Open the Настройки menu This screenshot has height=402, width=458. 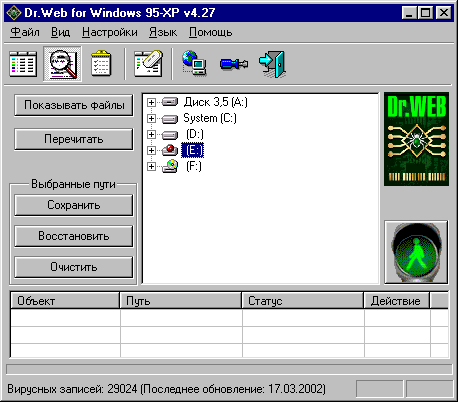pos(110,32)
